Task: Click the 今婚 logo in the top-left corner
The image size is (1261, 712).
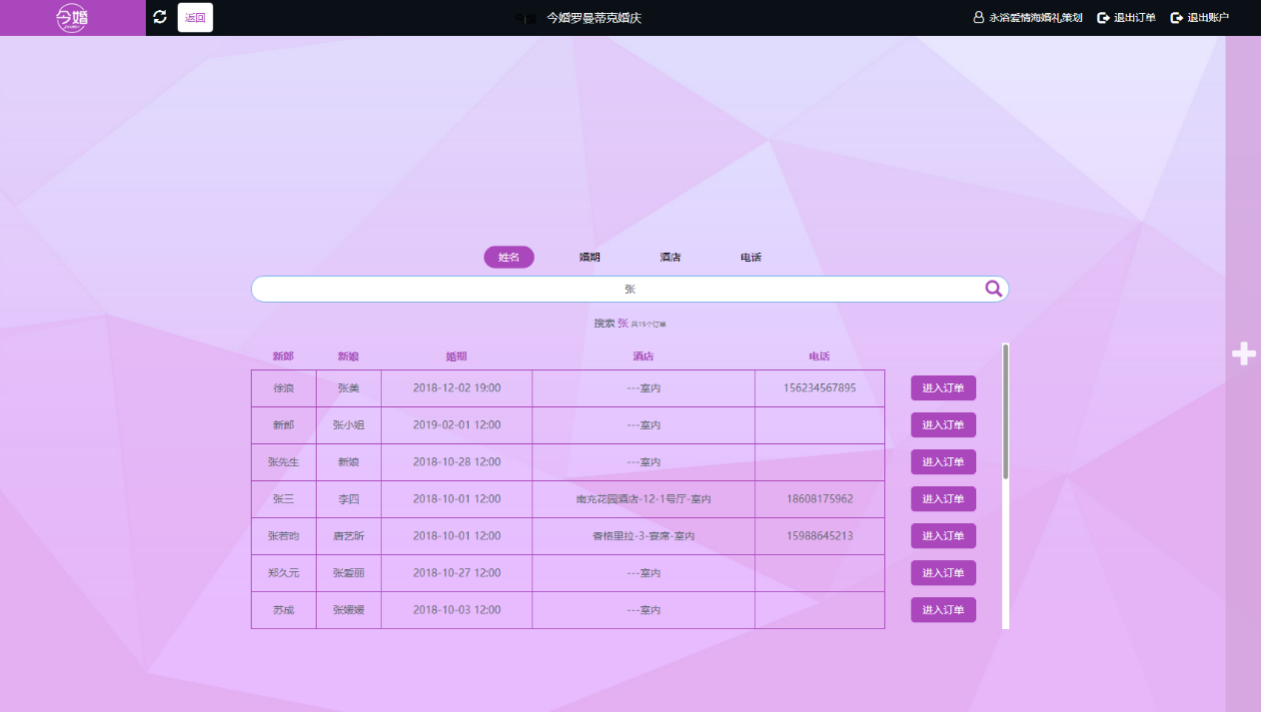Action: click(x=72, y=18)
